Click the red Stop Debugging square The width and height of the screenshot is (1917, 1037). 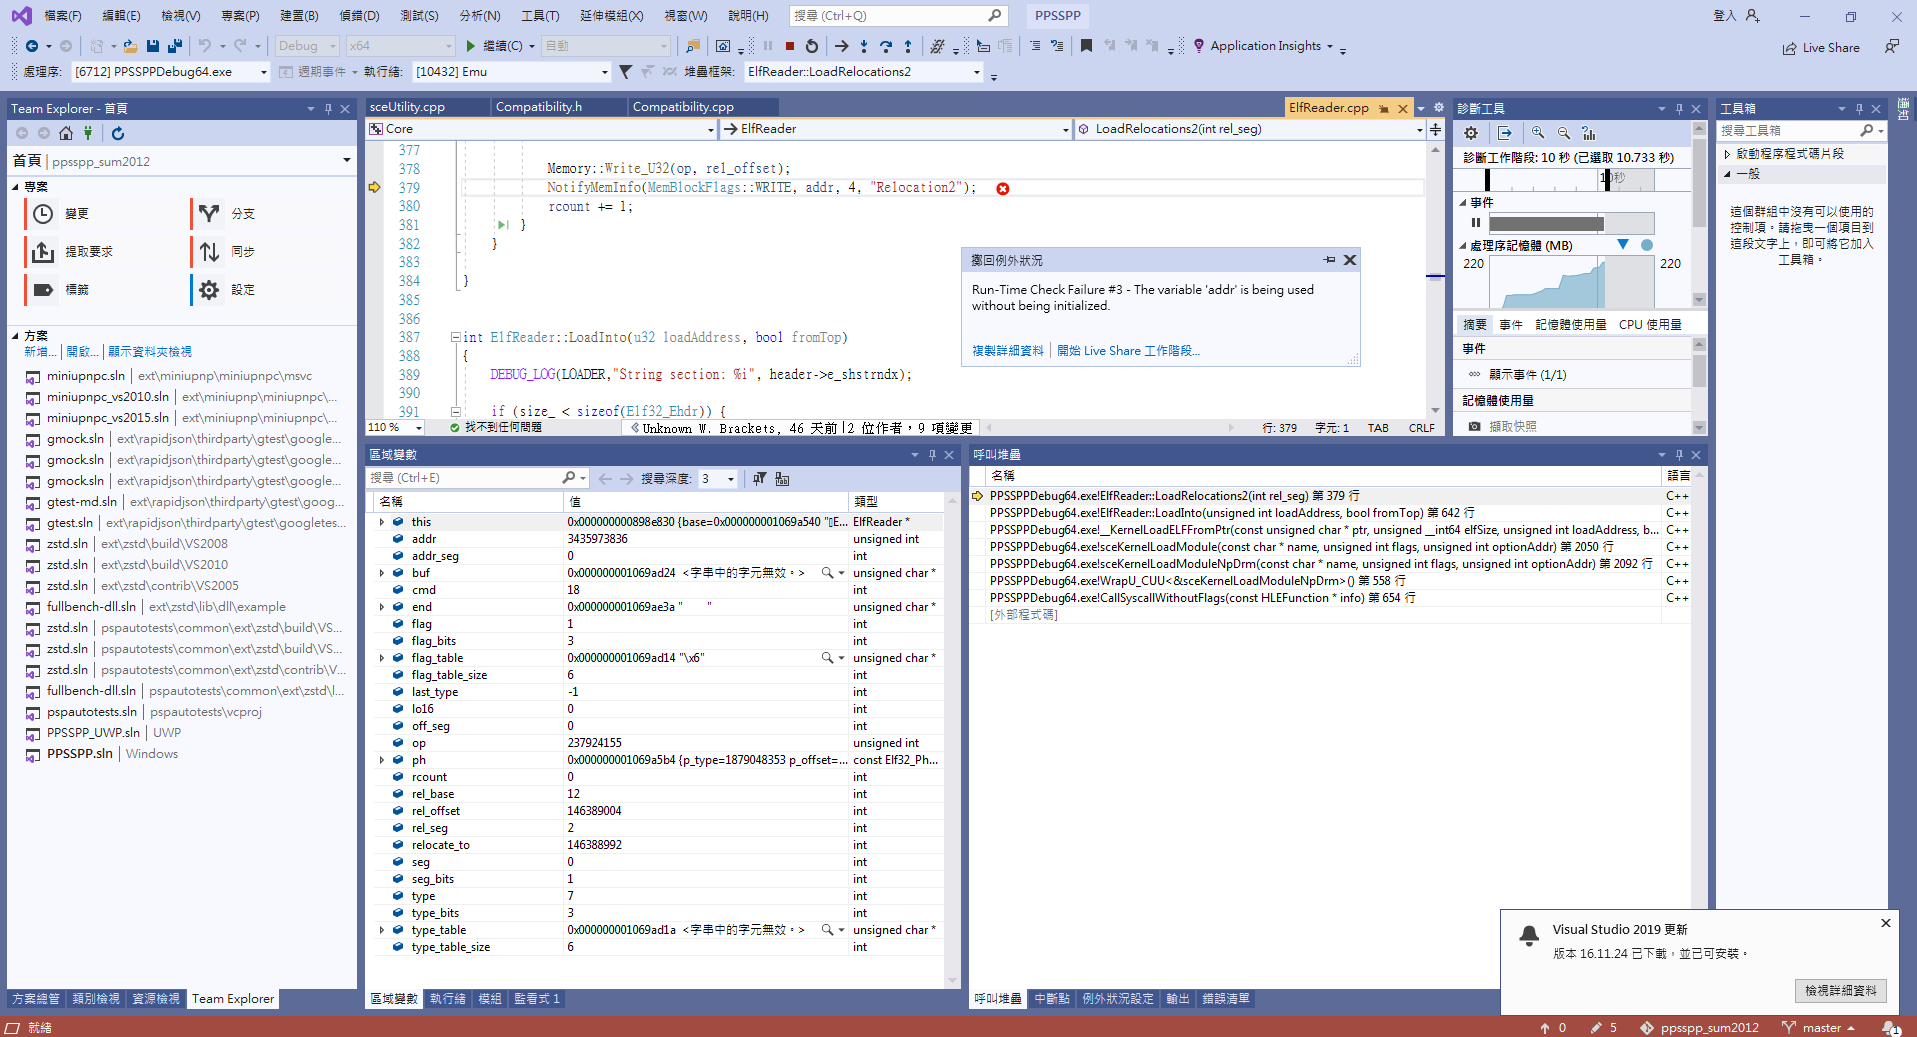790,46
